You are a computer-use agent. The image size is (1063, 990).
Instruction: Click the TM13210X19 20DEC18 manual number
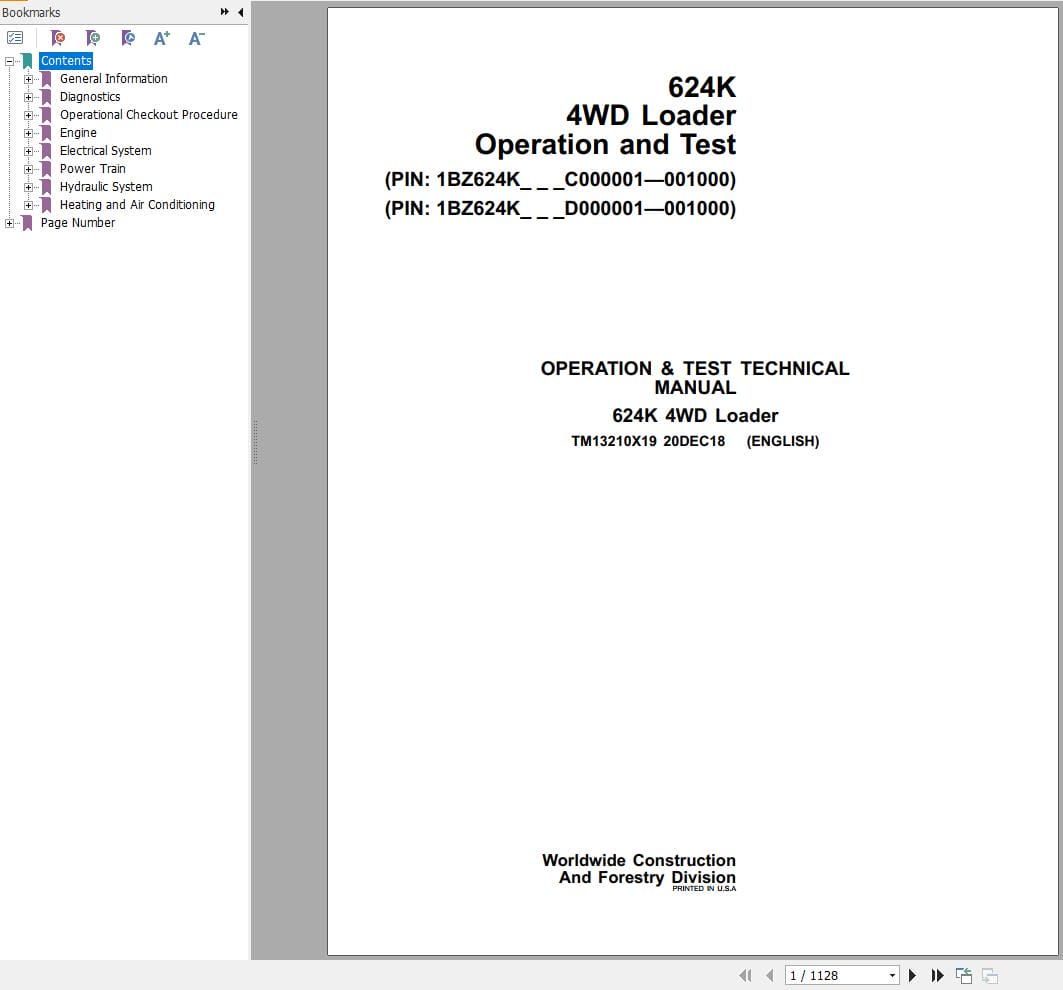tap(648, 441)
